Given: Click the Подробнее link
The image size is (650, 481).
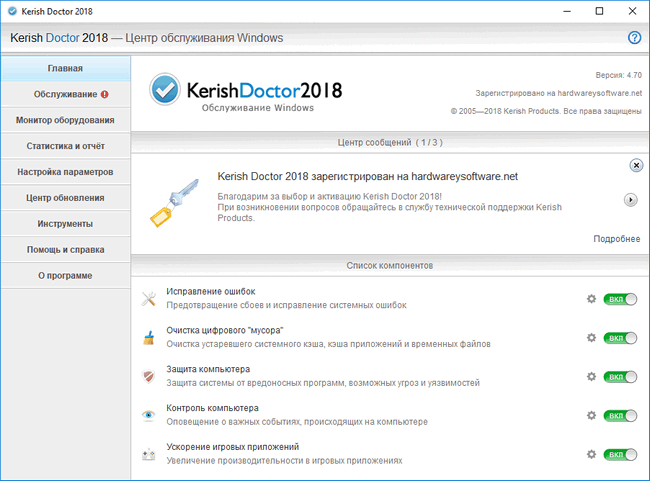Looking at the screenshot, I should pyautogui.click(x=616, y=239).
